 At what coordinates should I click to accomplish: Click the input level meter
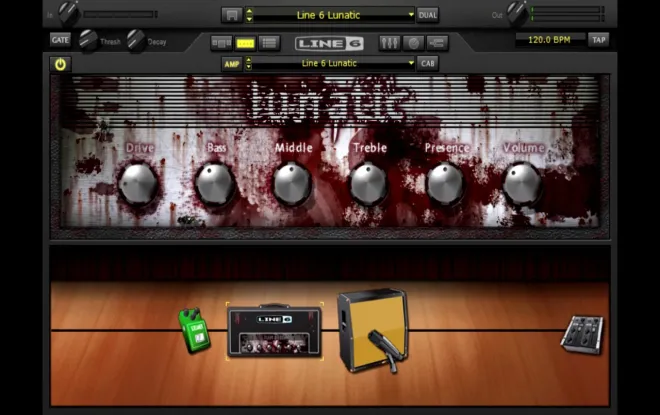click(120, 14)
